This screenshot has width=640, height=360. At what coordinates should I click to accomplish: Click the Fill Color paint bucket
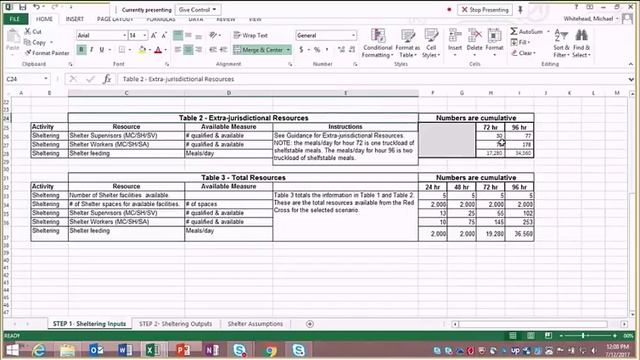[x=142, y=50]
